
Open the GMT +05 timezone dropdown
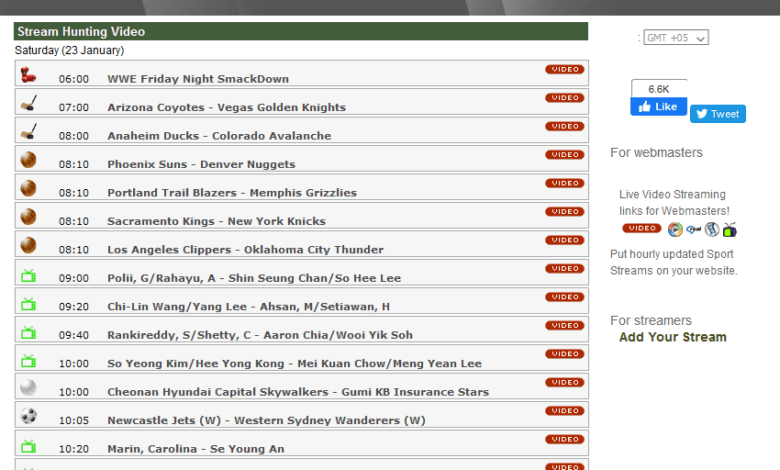tap(676, 37)
